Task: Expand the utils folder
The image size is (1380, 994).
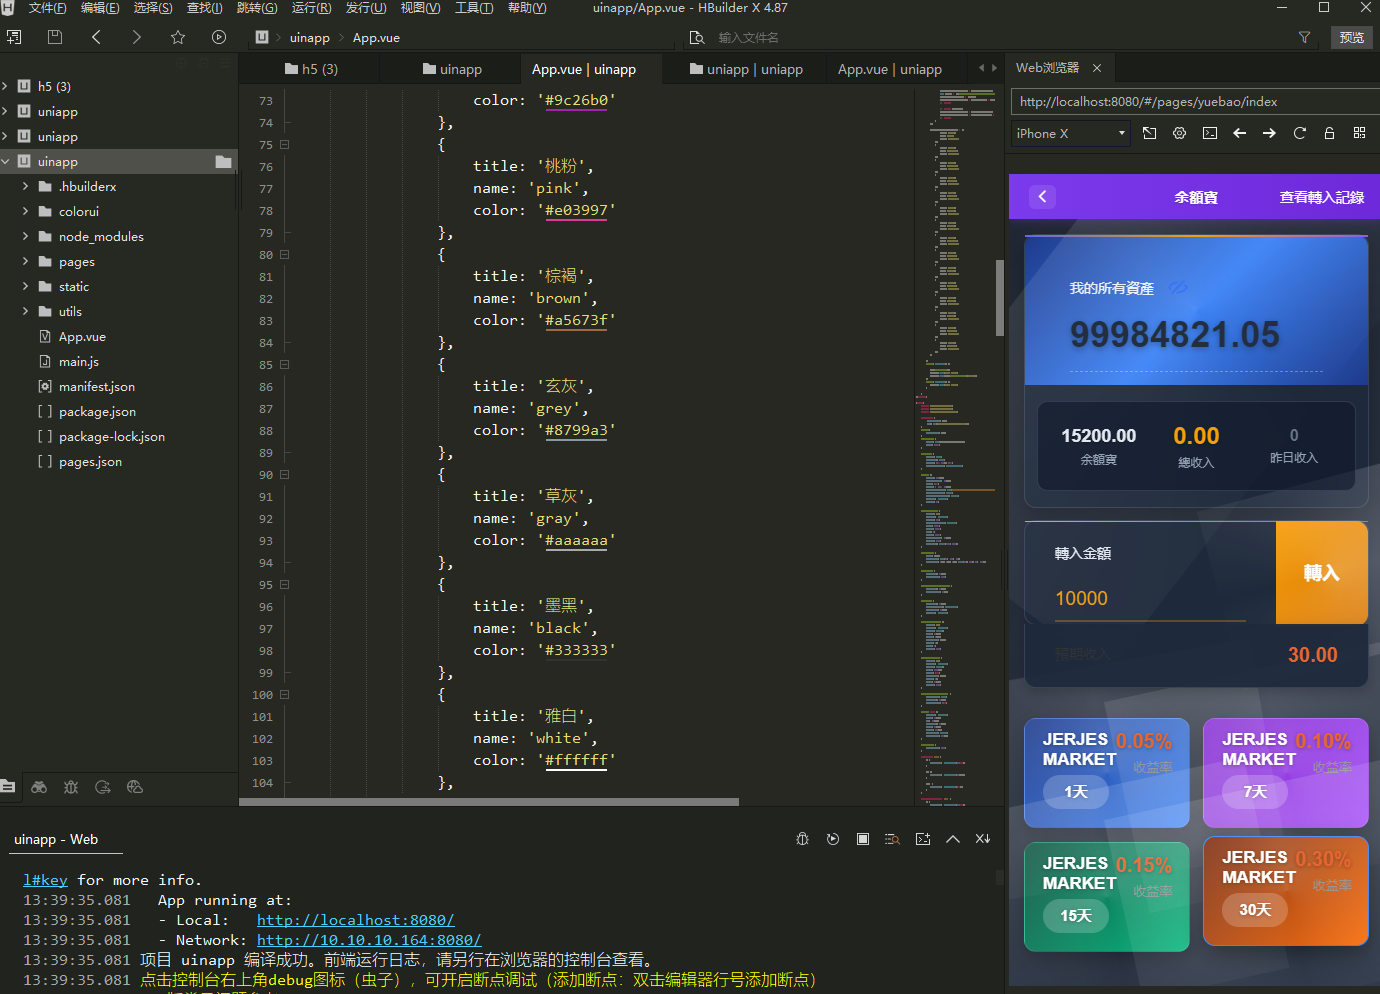Action: [x=25, y=311]
